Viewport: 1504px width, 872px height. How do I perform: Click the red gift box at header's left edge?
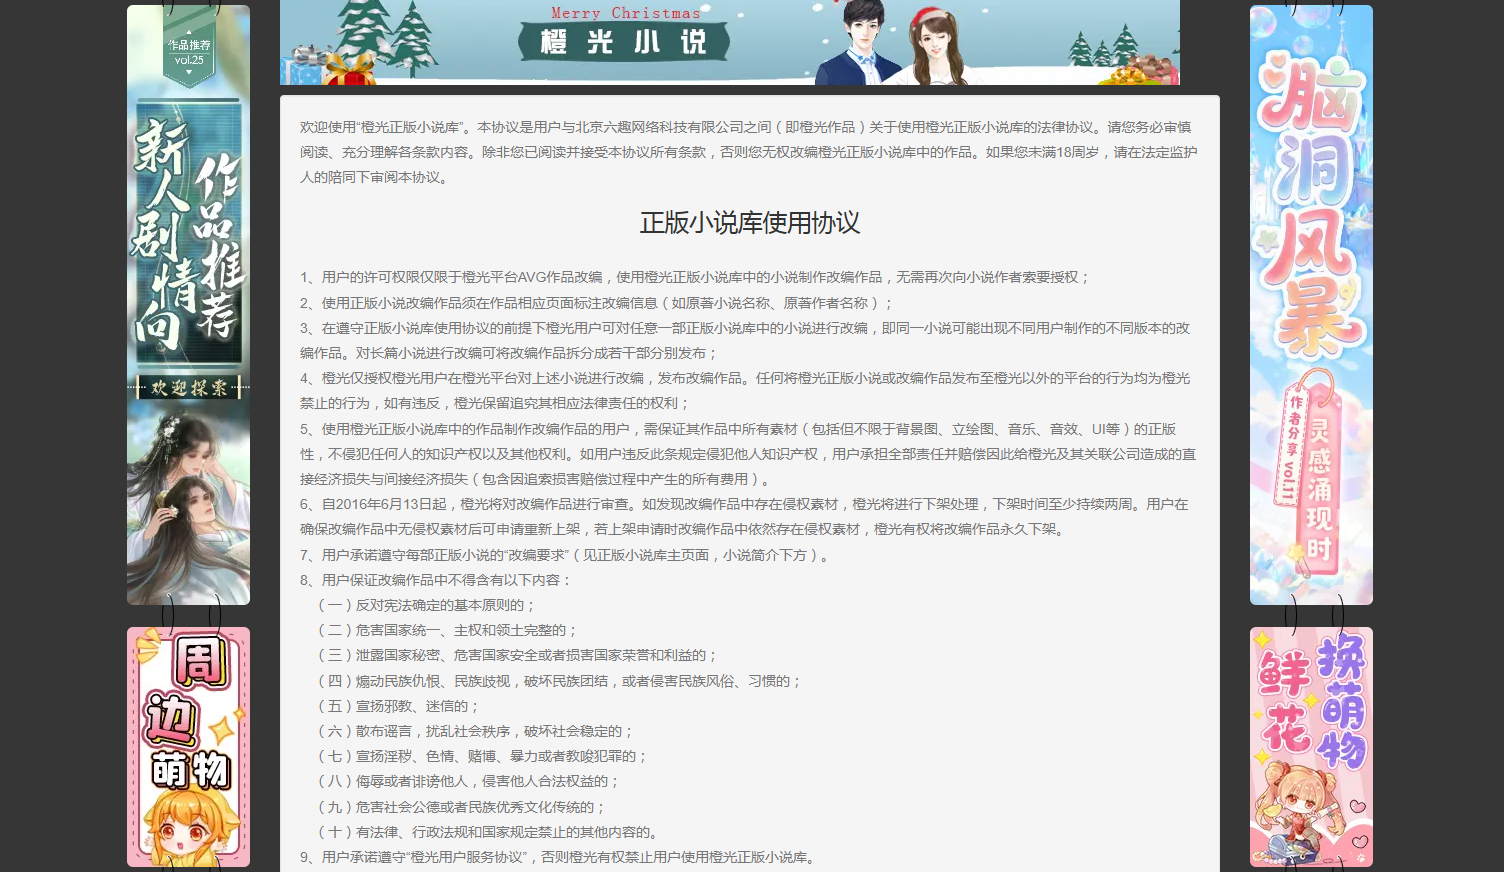click(x=348, y=70)
